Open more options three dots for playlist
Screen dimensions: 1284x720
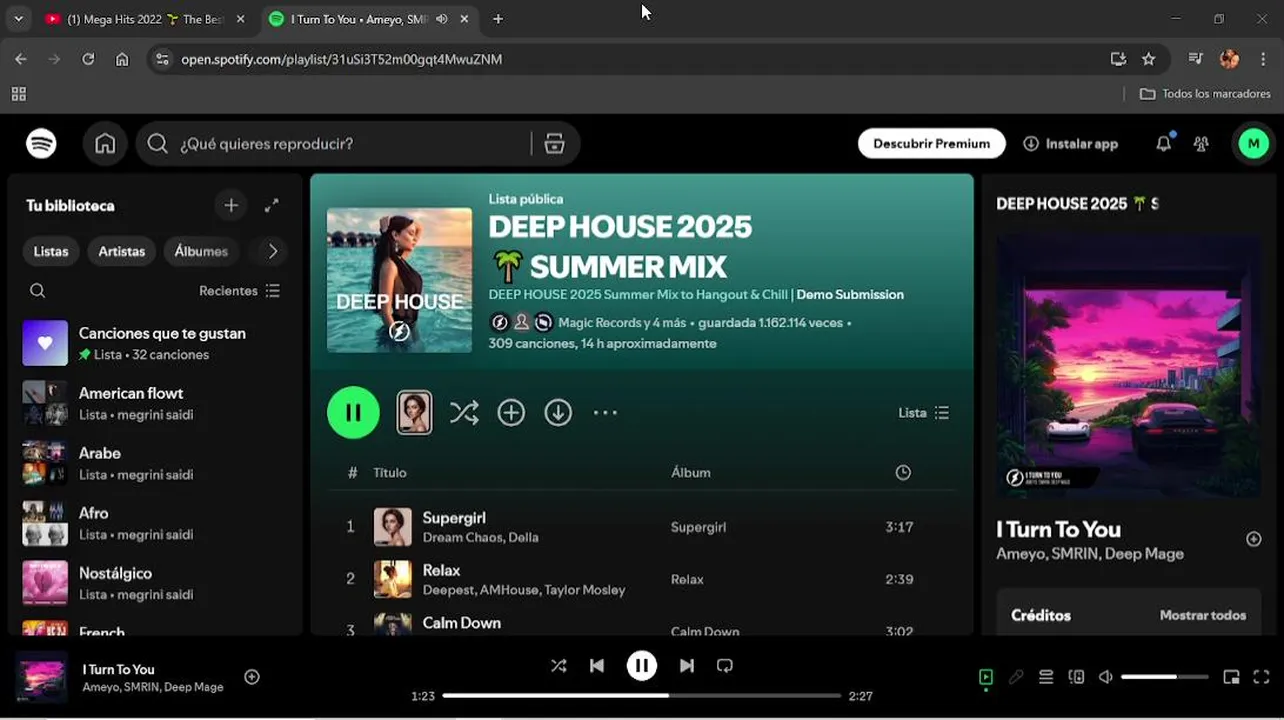point(605,412)
